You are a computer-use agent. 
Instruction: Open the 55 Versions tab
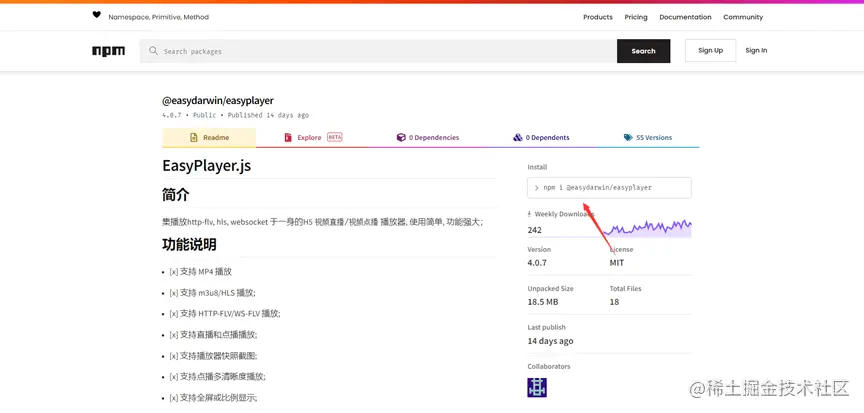click(647, 138)
